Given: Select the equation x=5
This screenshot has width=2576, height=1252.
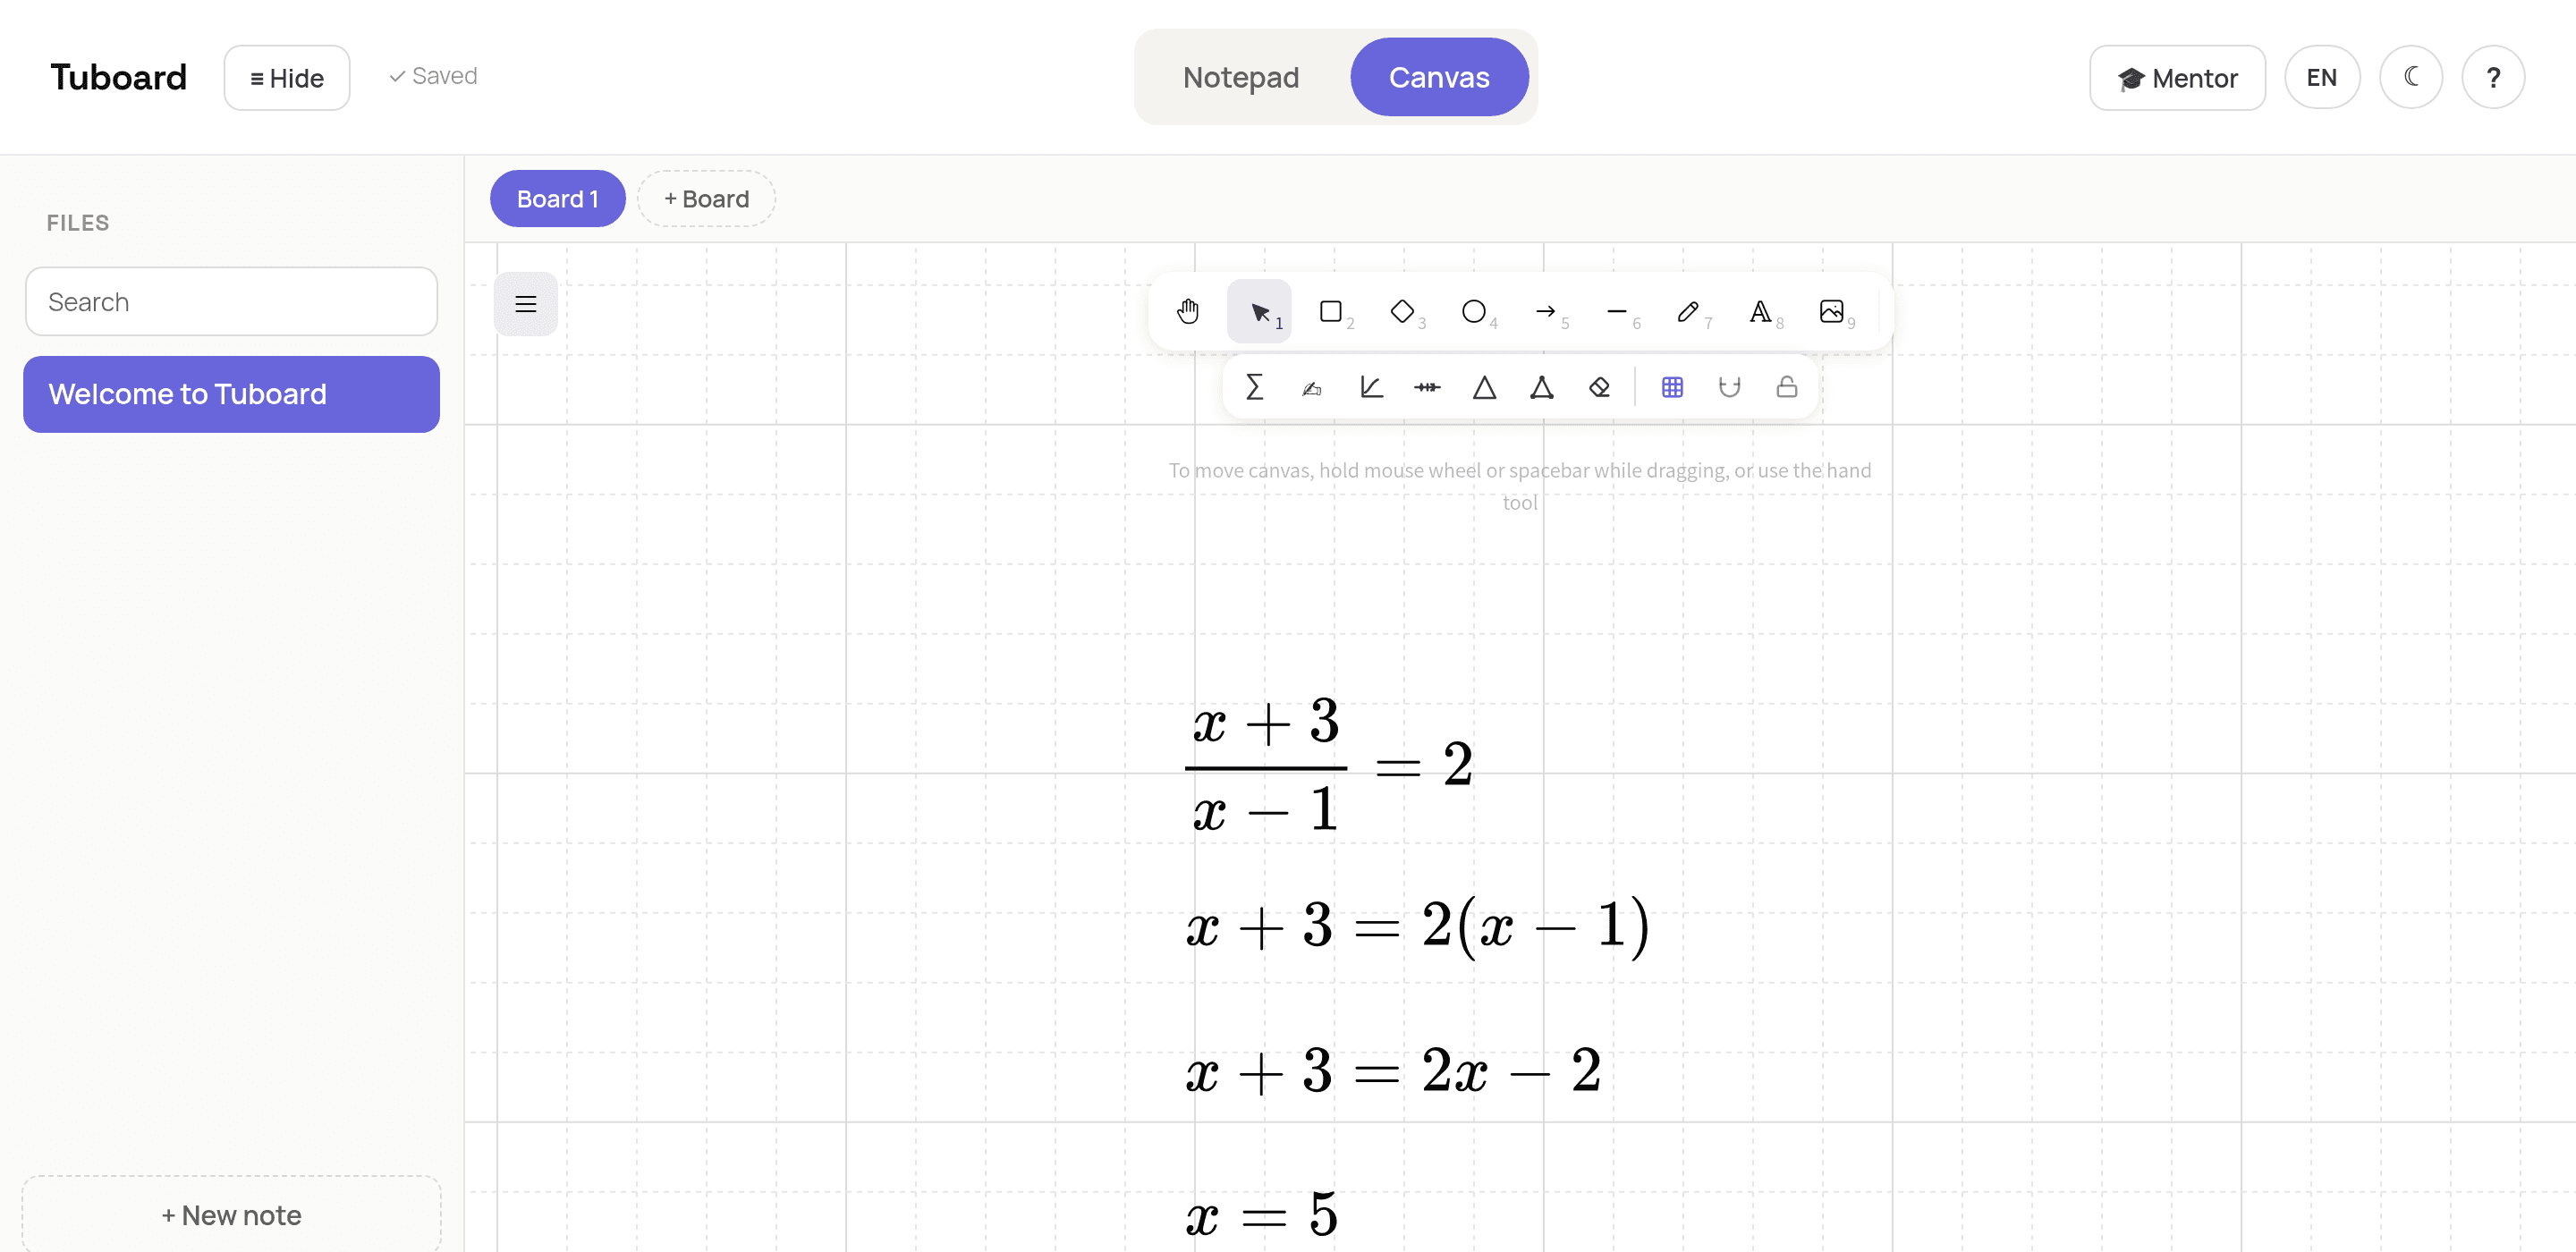Looking at the screenshot, I should coord(1262,1214).
